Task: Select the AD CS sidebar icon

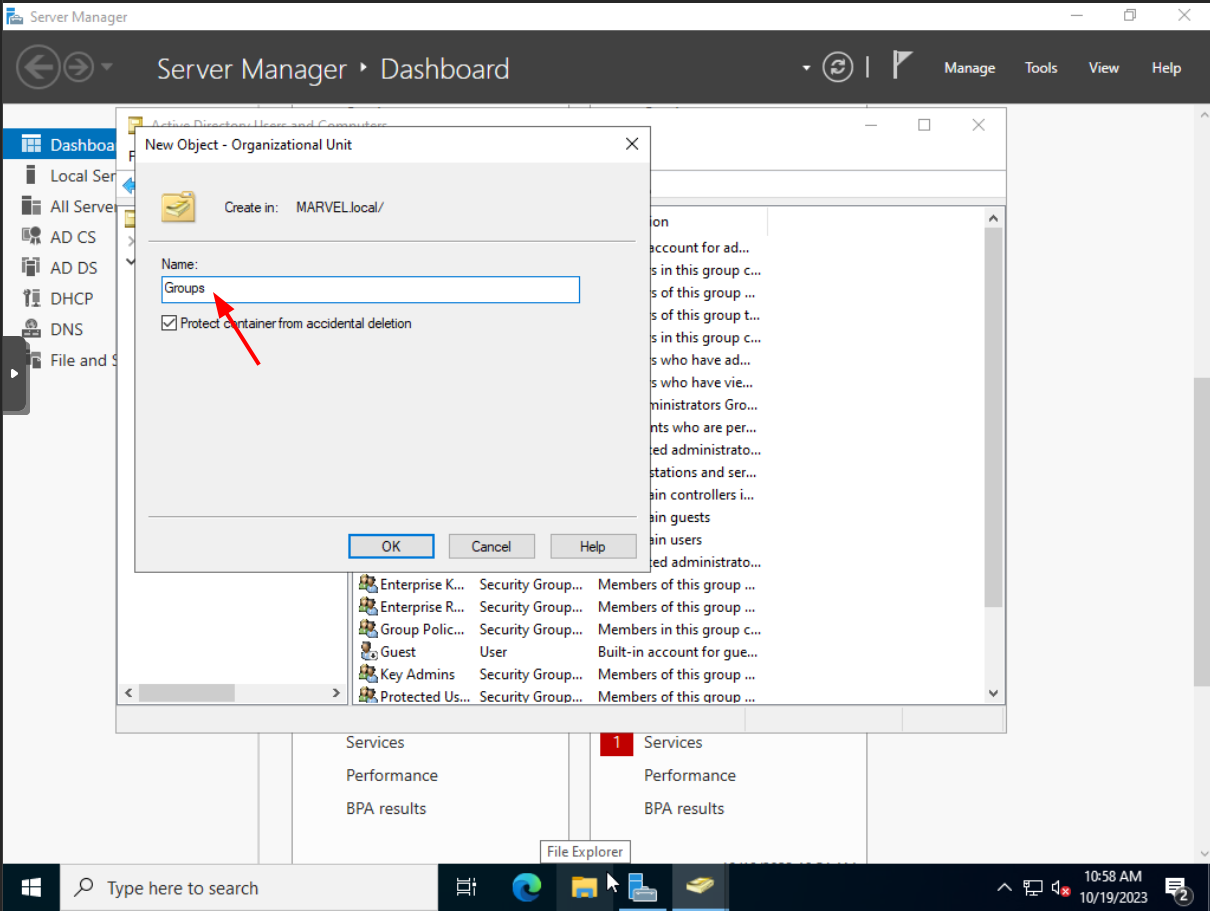Action: click(x=32, y=237)
